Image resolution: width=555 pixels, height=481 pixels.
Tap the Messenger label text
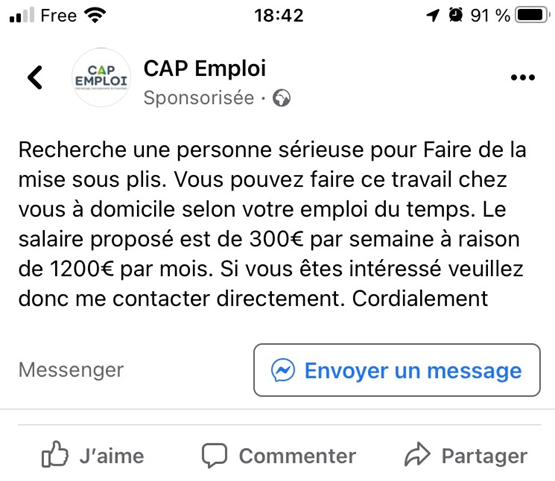coord(71,370)
